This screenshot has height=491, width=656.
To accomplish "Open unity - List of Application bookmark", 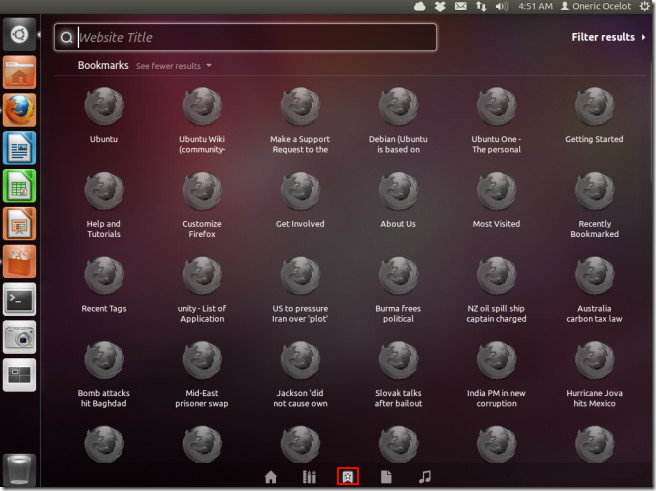I will coord(202,290).
